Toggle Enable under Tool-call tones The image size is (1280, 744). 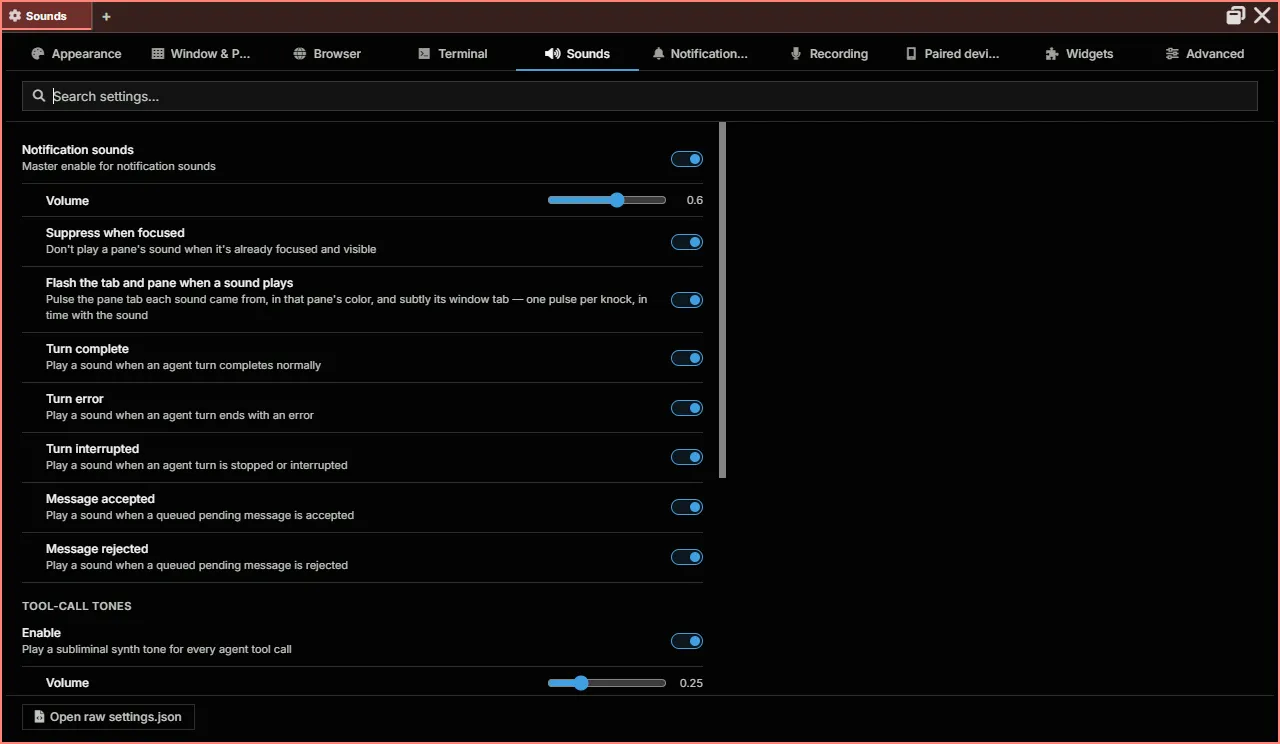tap(687, 641)
